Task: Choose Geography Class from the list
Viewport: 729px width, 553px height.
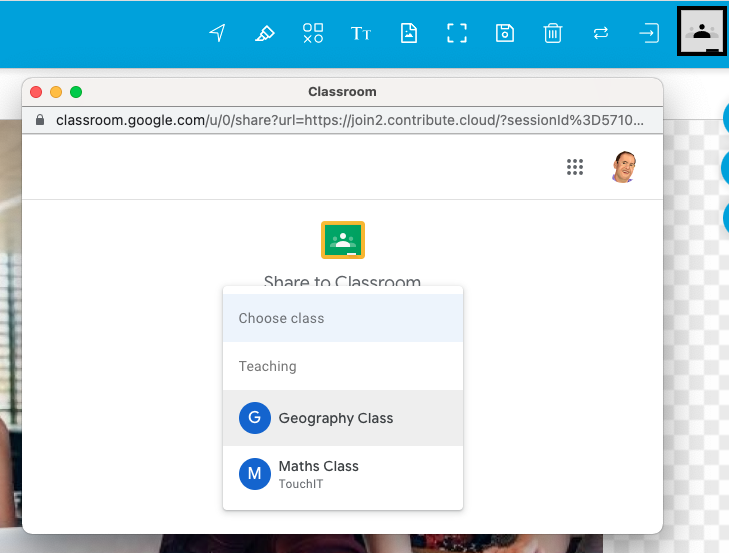Action: tap(343, 418)
